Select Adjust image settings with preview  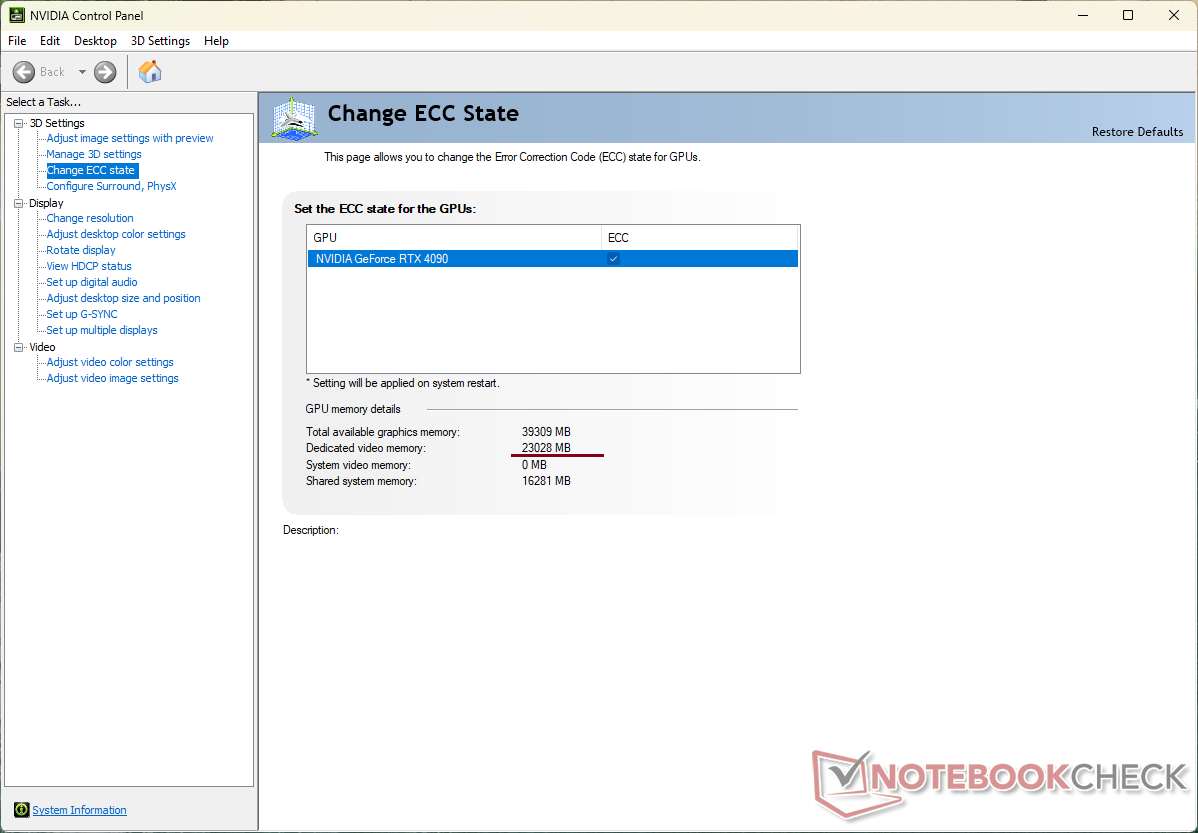click(x=130, y=138)
